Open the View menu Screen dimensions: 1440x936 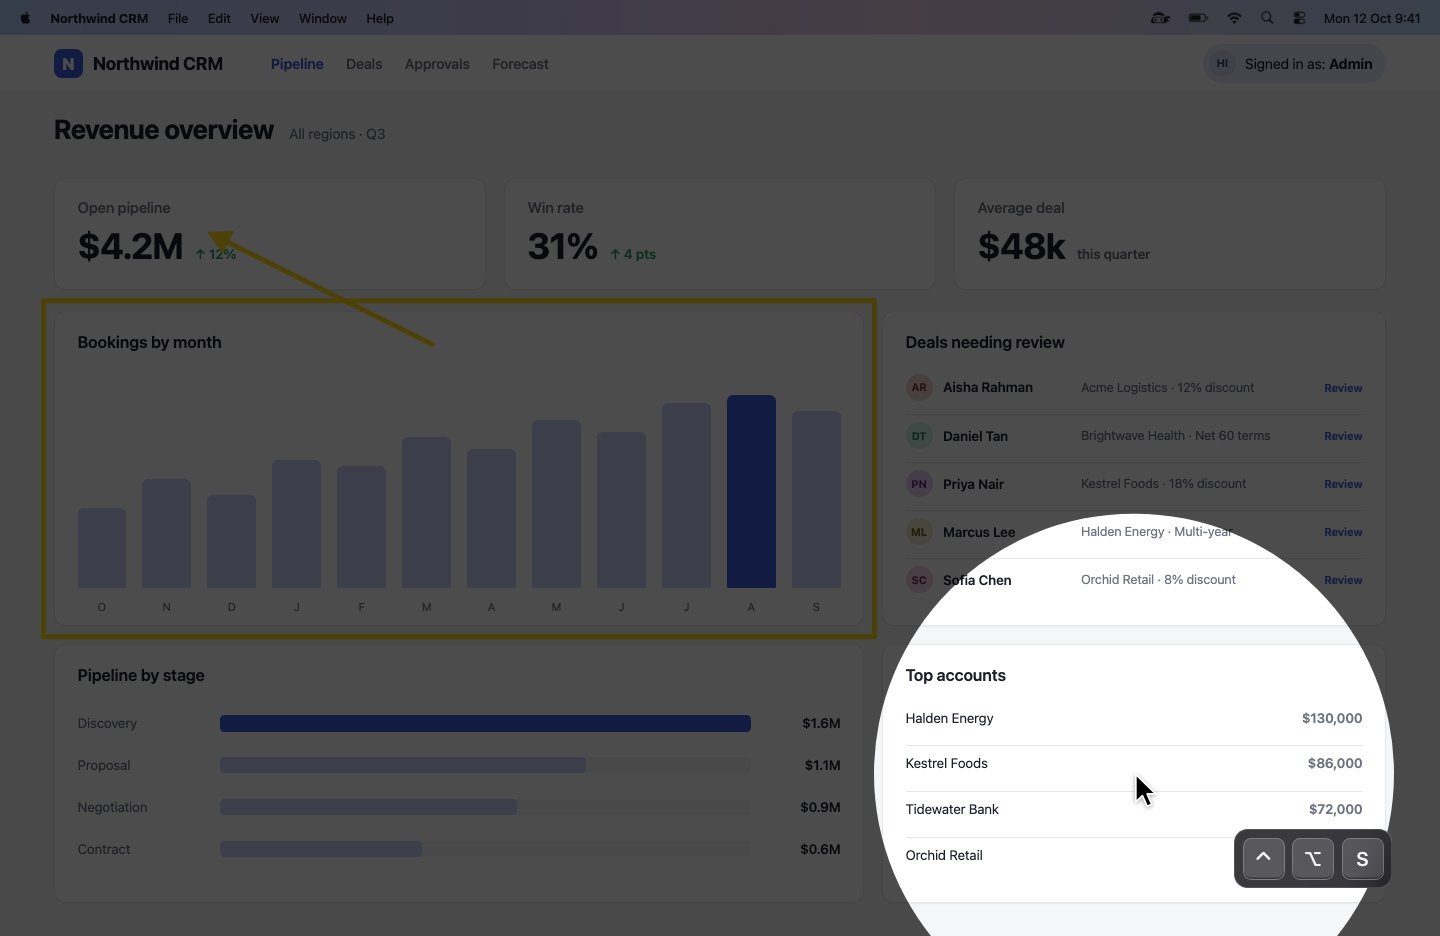tap(265, 18)
